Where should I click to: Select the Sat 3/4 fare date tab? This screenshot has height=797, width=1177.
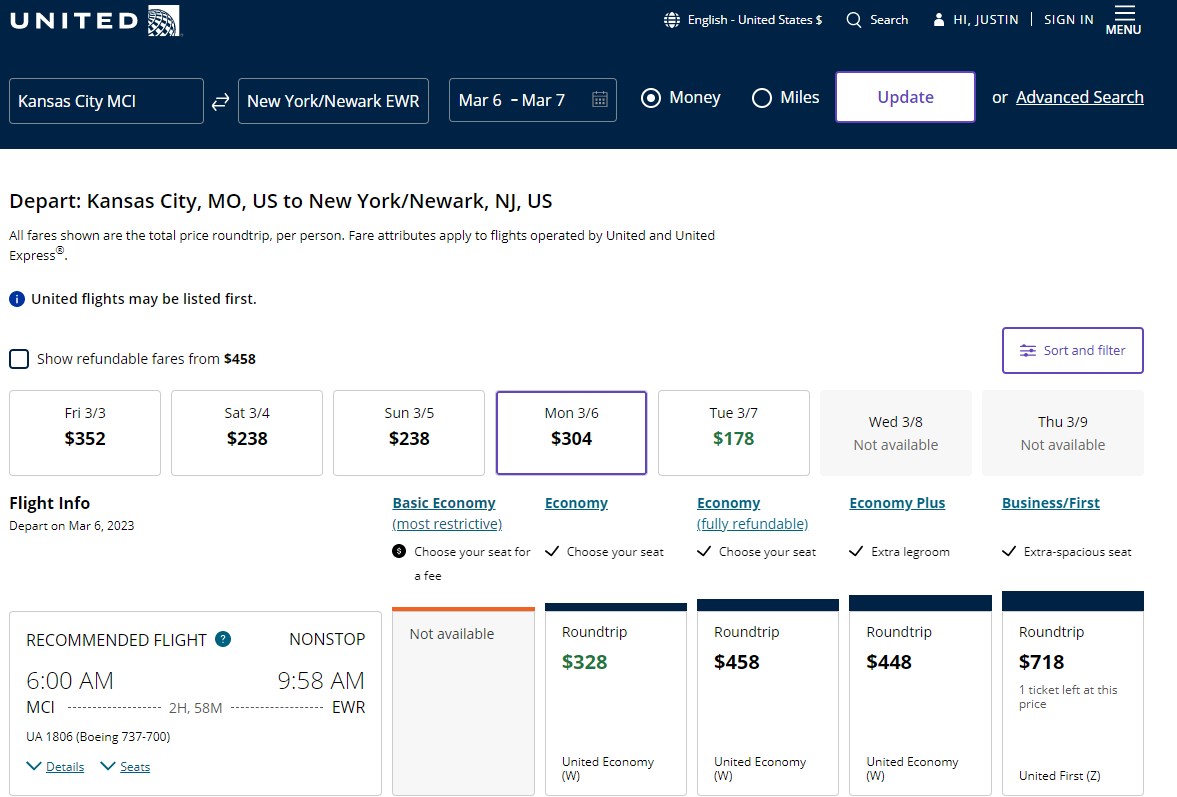pyautogui.click(x=246, y=432)
